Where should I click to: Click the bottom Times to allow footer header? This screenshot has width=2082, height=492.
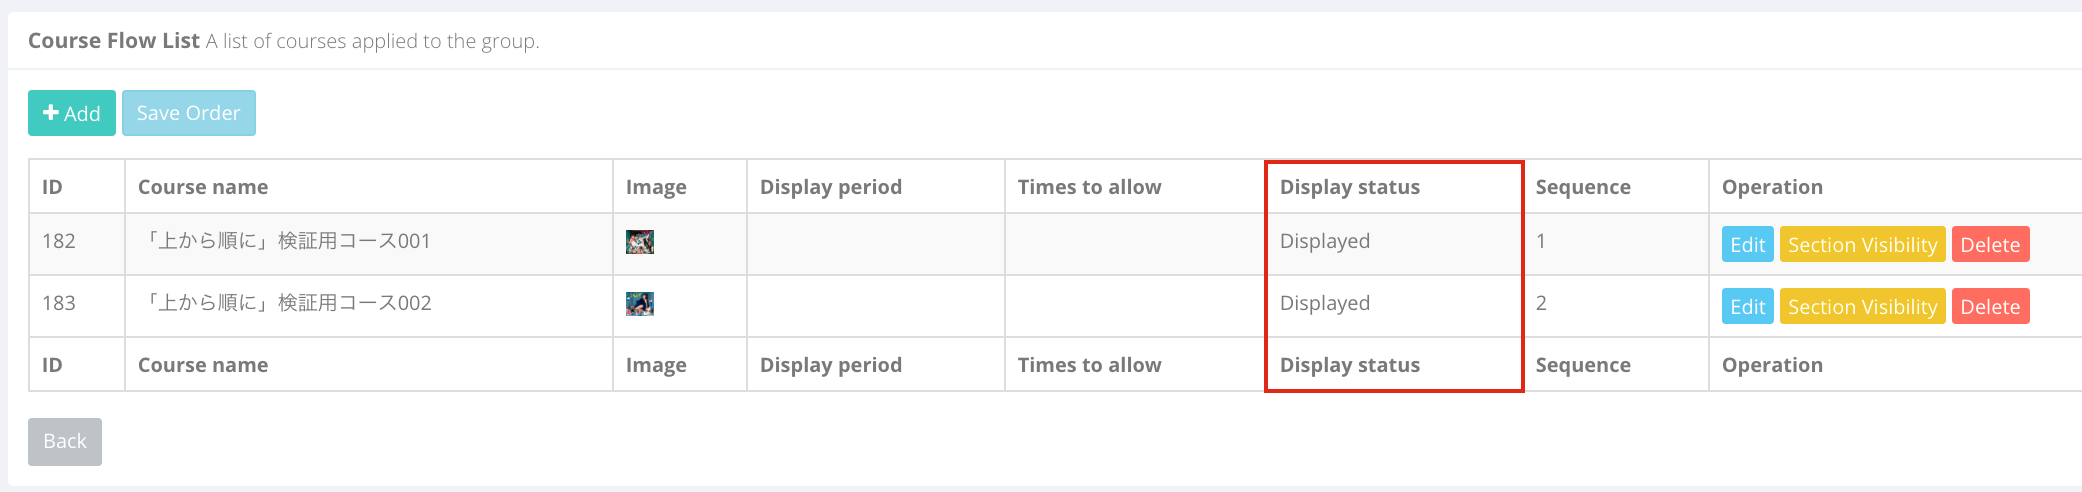click(1090, 365)
